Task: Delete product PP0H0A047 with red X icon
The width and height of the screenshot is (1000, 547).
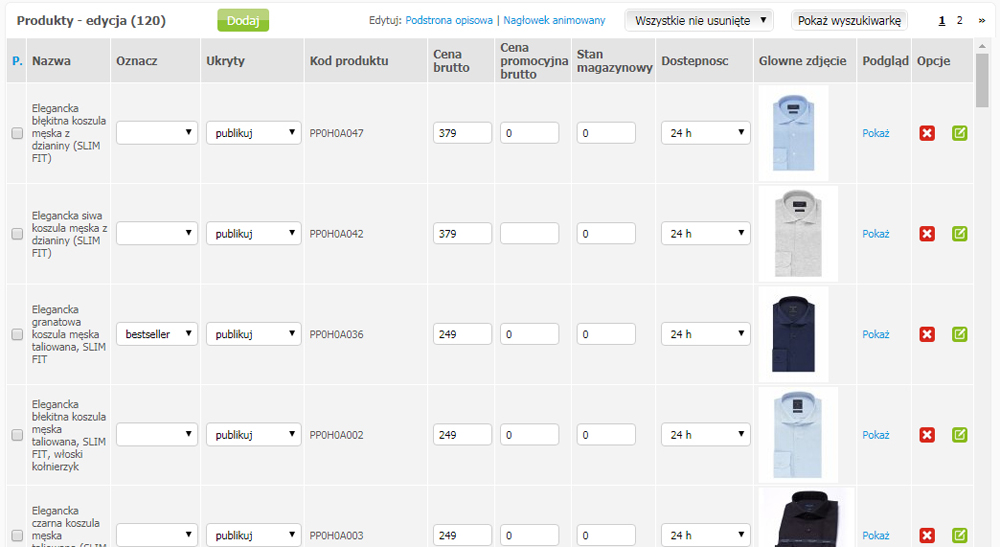Action: (x=927, y=133)
